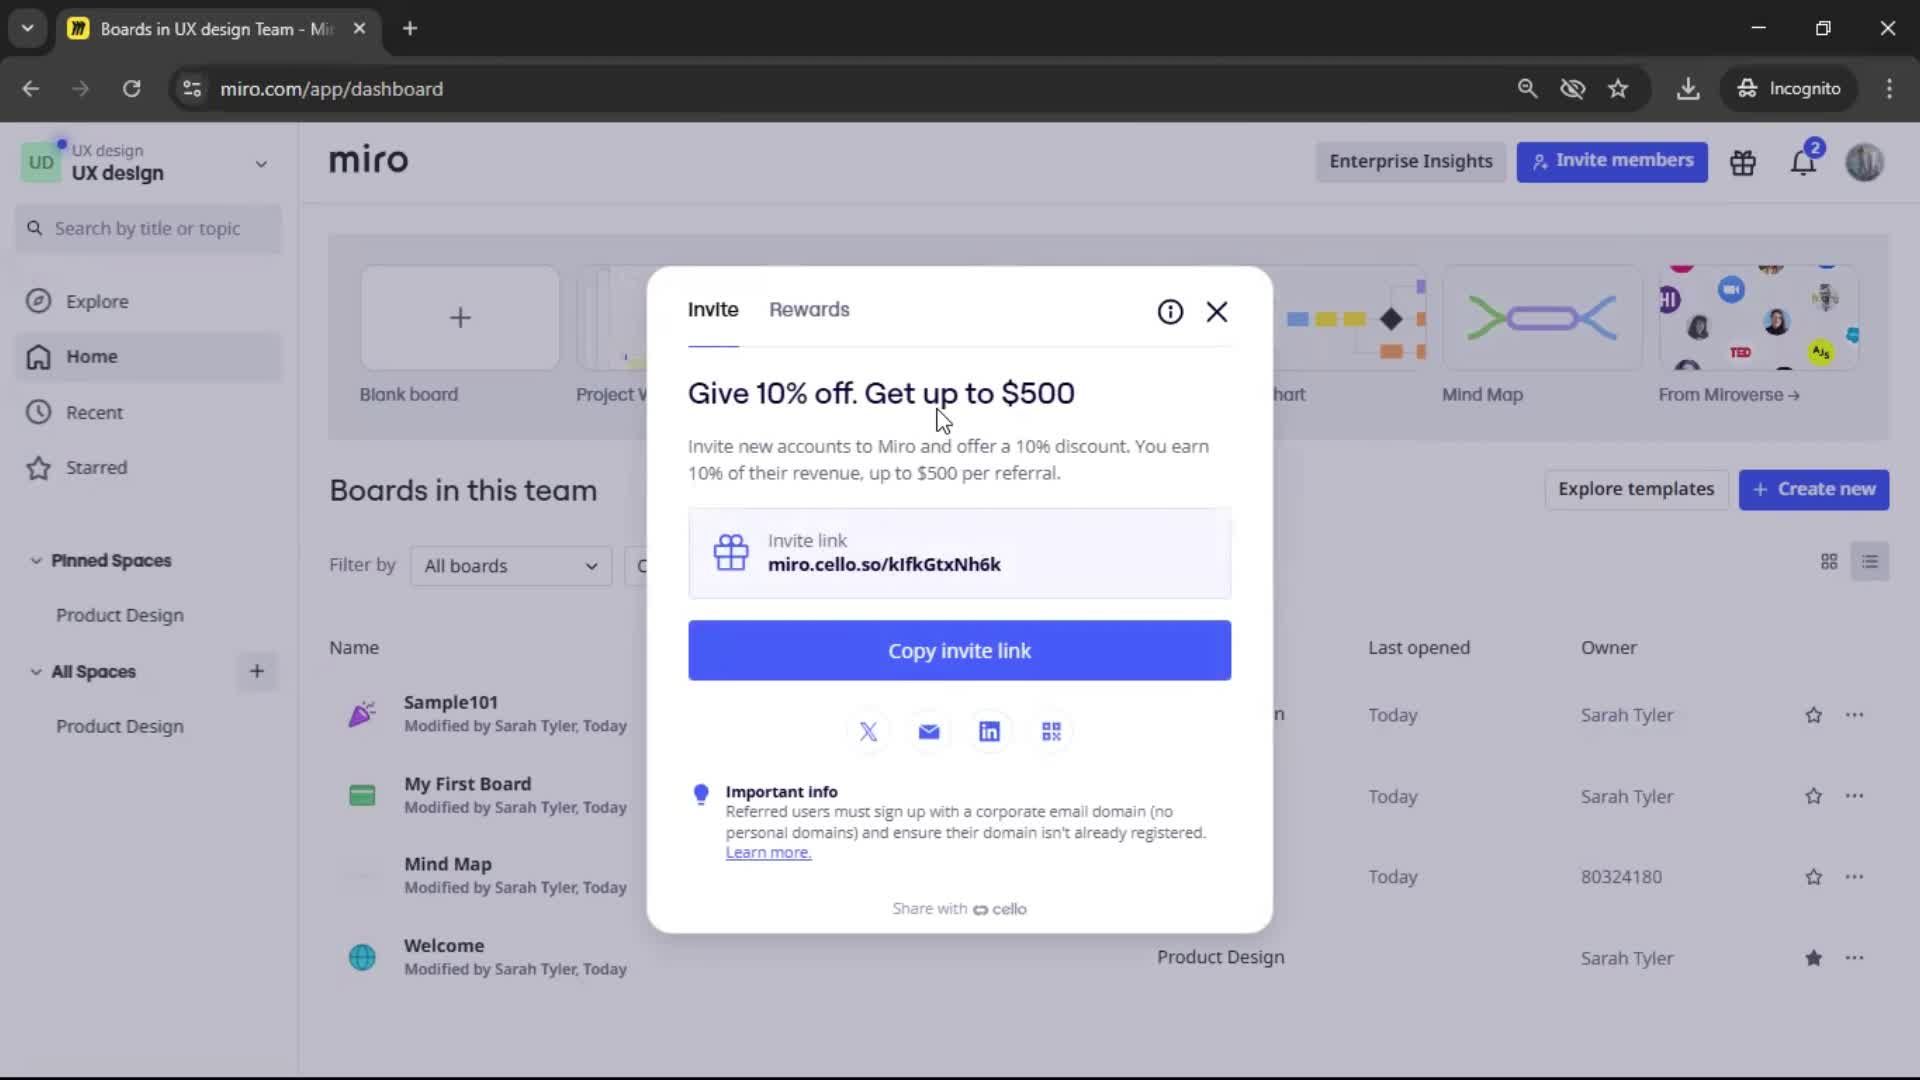The image size is (1920, 1080).
Task: Open more options for Welcome board
Action: tap(1854, 958)
